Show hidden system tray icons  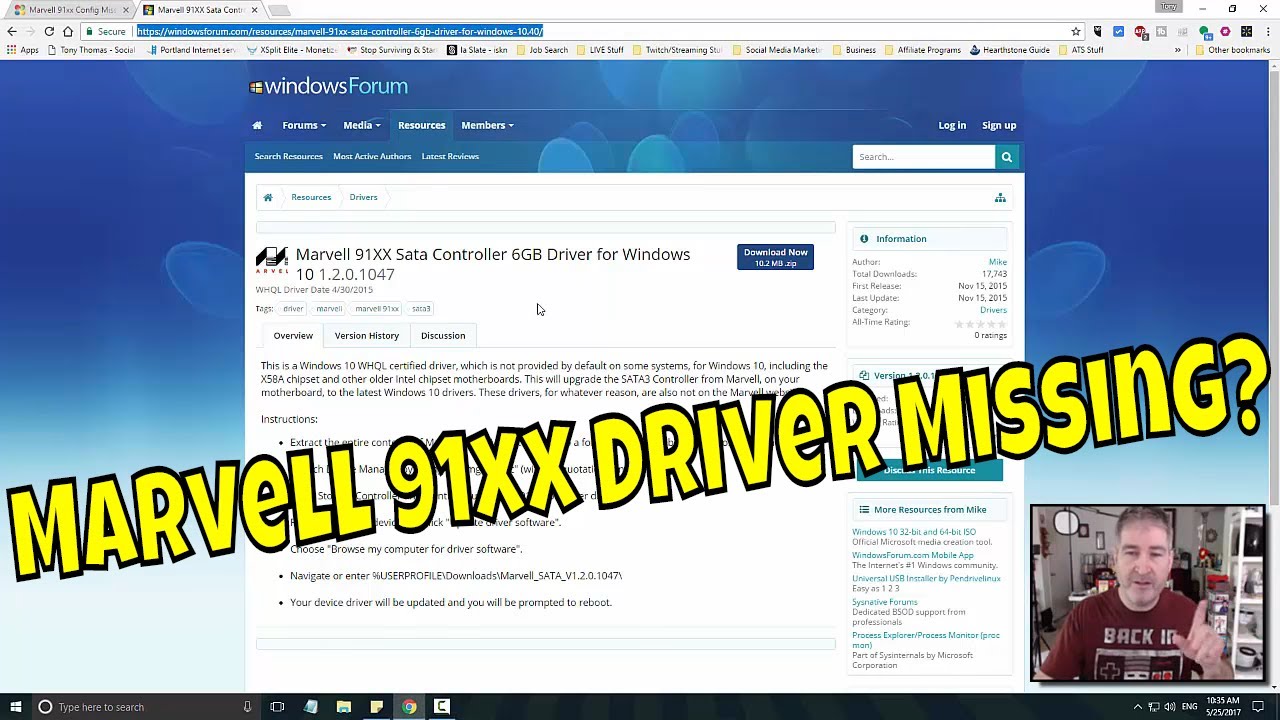pyautogui.click(x=1137, y=707)
